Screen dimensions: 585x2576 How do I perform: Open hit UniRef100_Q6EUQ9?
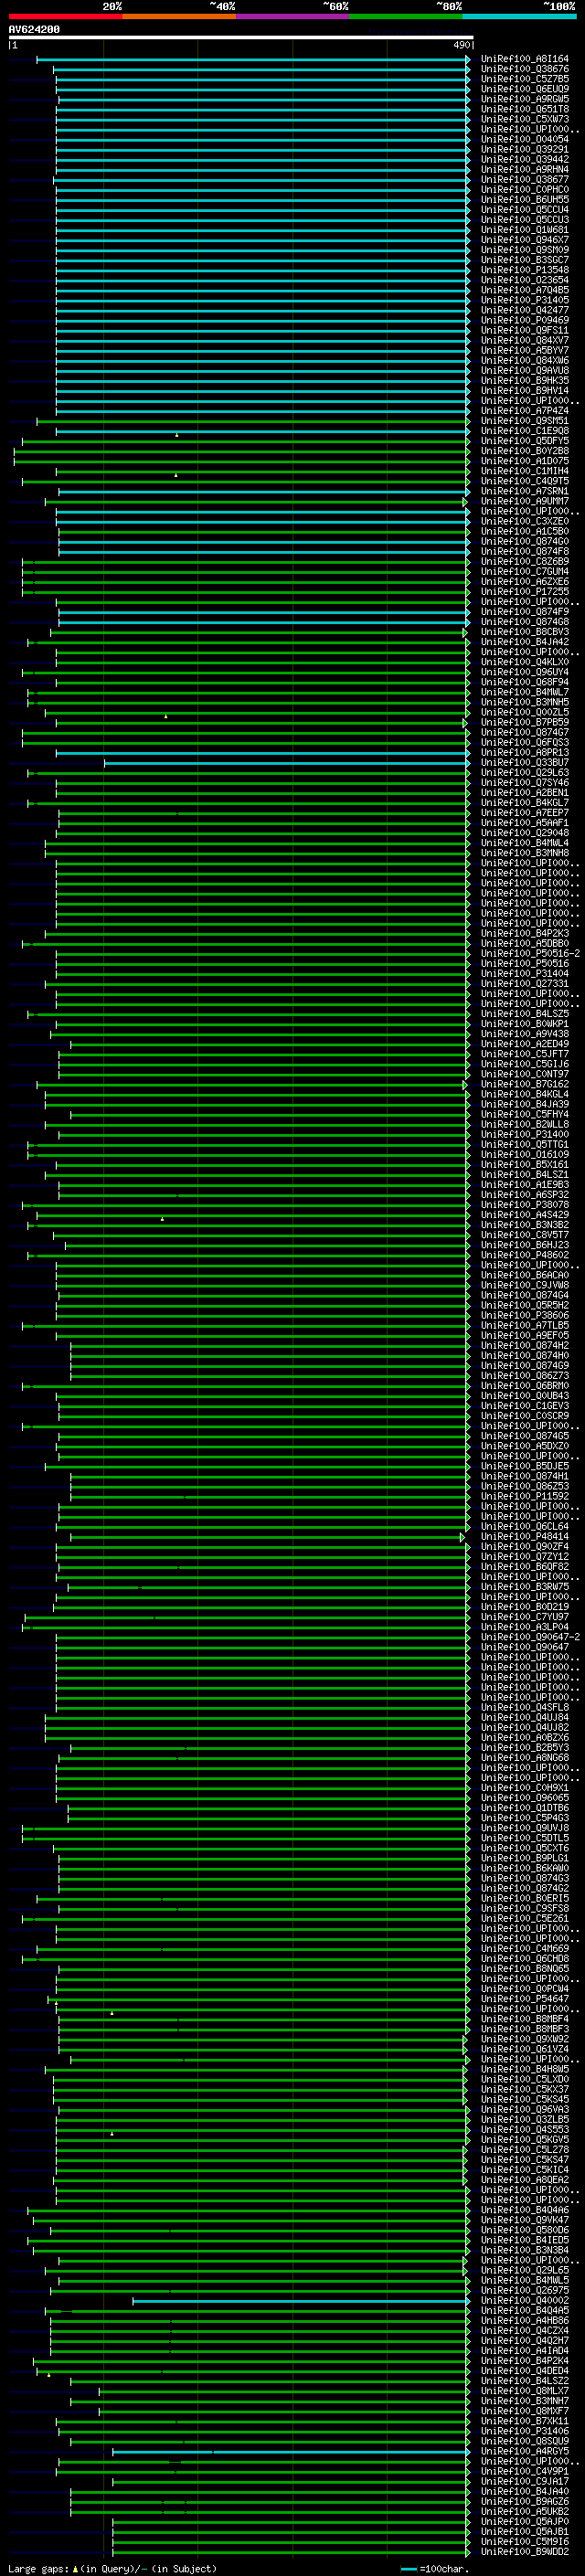525,89
